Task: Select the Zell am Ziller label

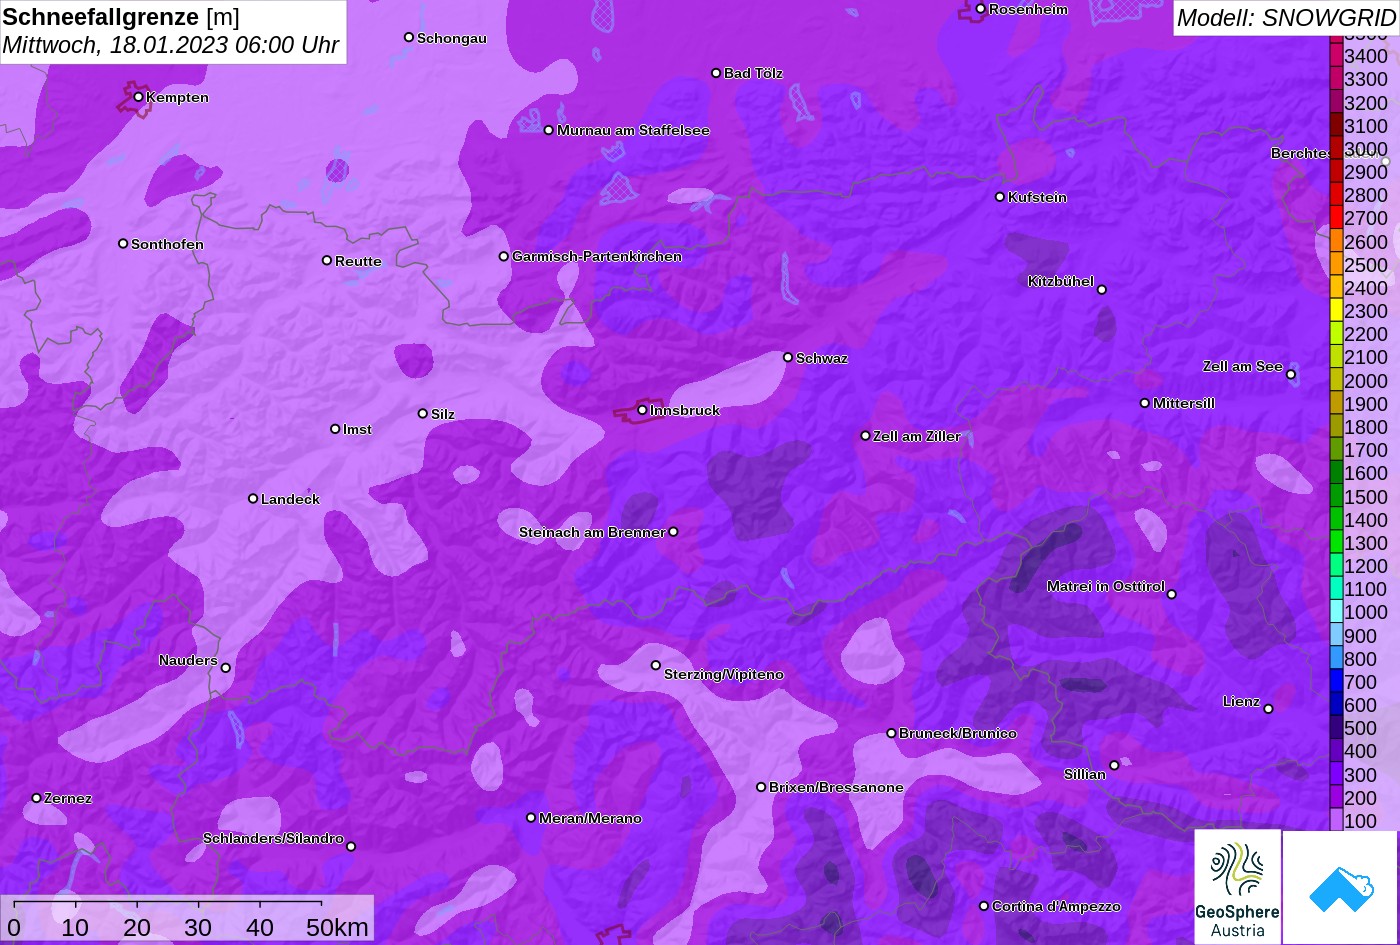Action: pyautogui.click(x=917, y=436)
